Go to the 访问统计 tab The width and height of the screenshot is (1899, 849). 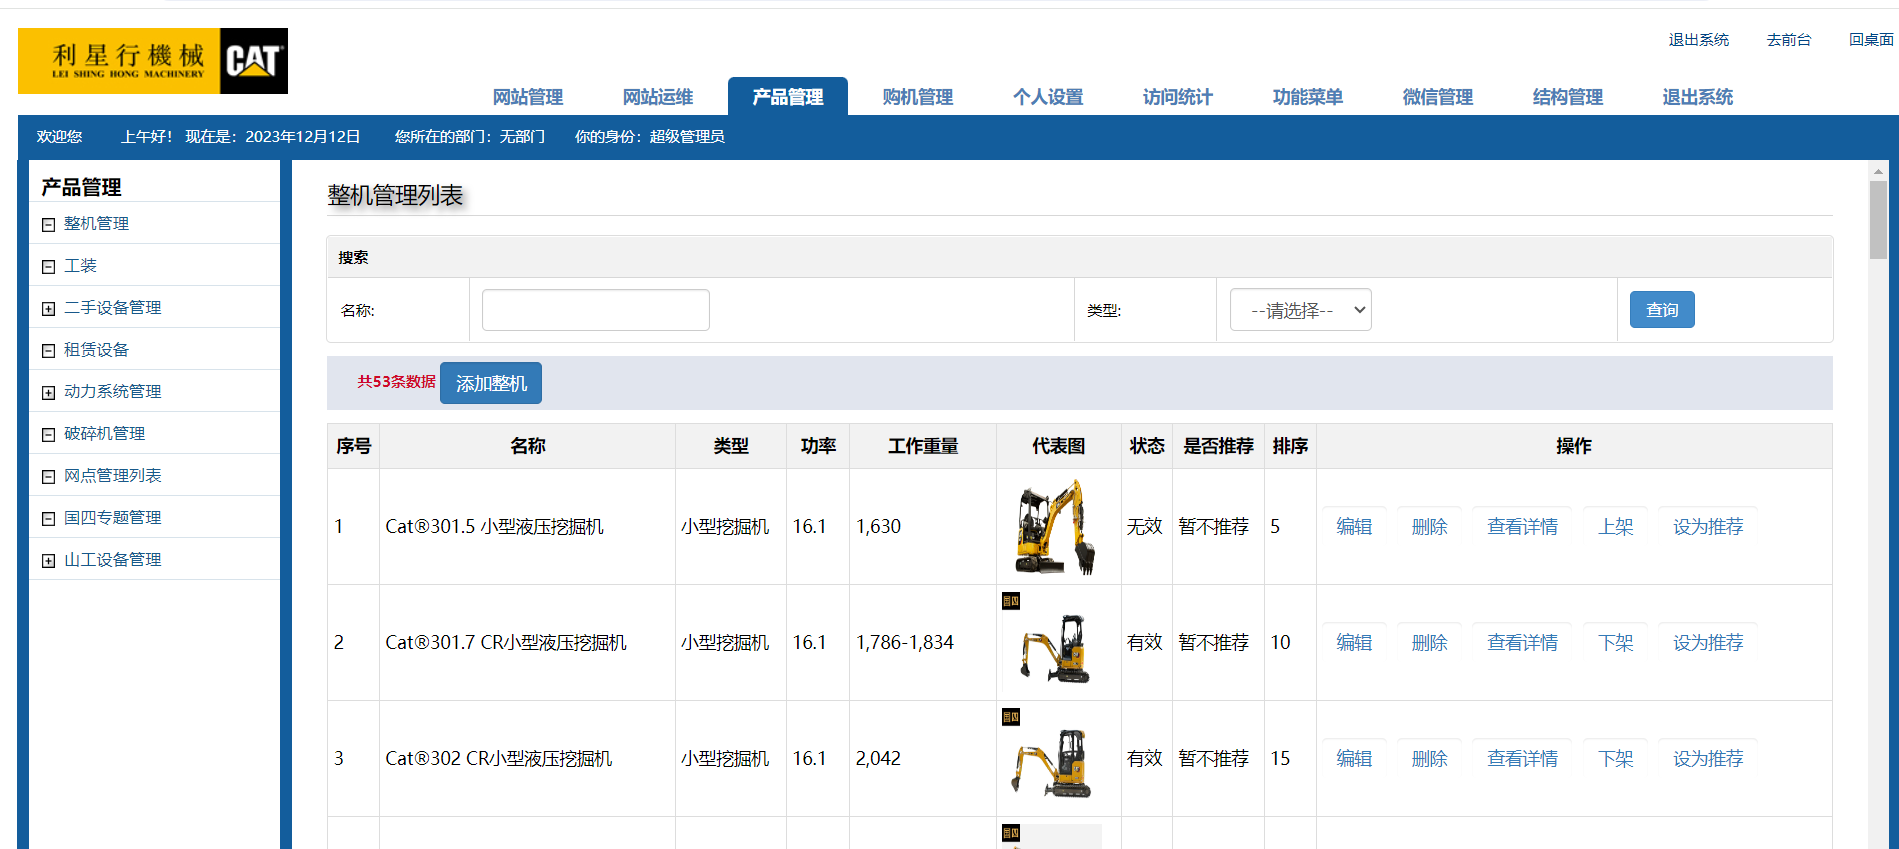(x=1178, y=97)
